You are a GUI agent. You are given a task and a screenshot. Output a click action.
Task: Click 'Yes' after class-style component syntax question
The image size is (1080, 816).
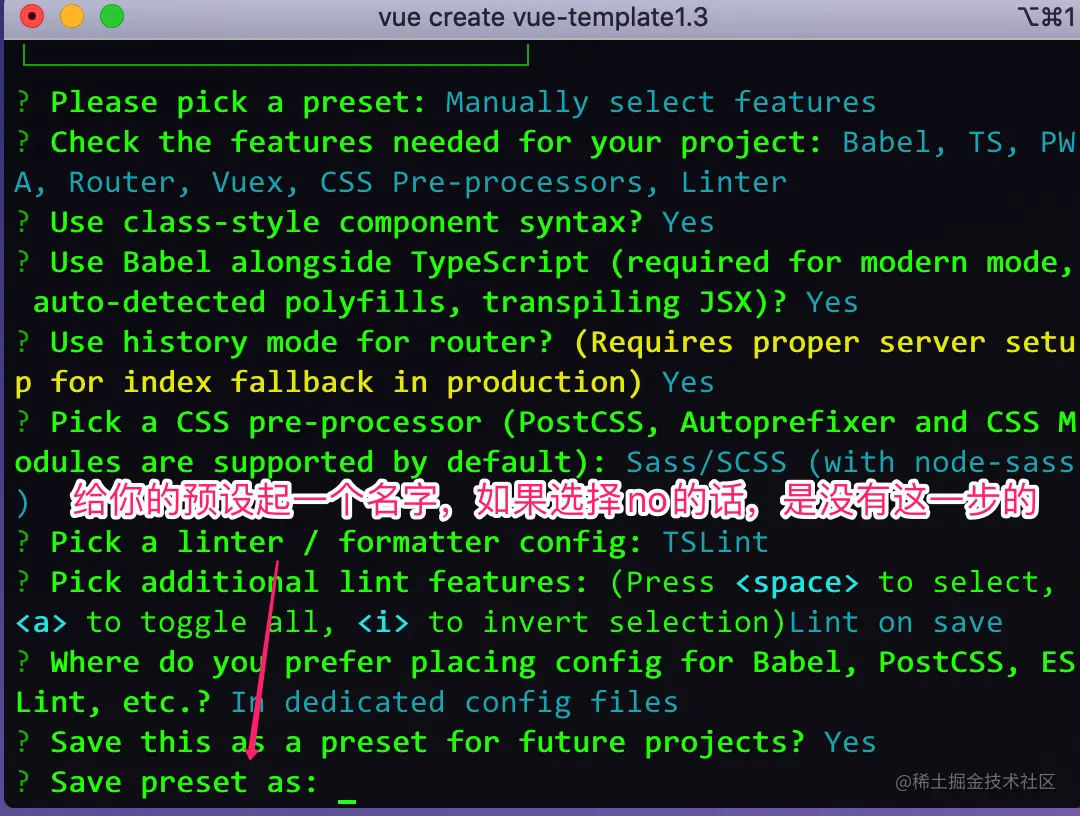point(688,223)
